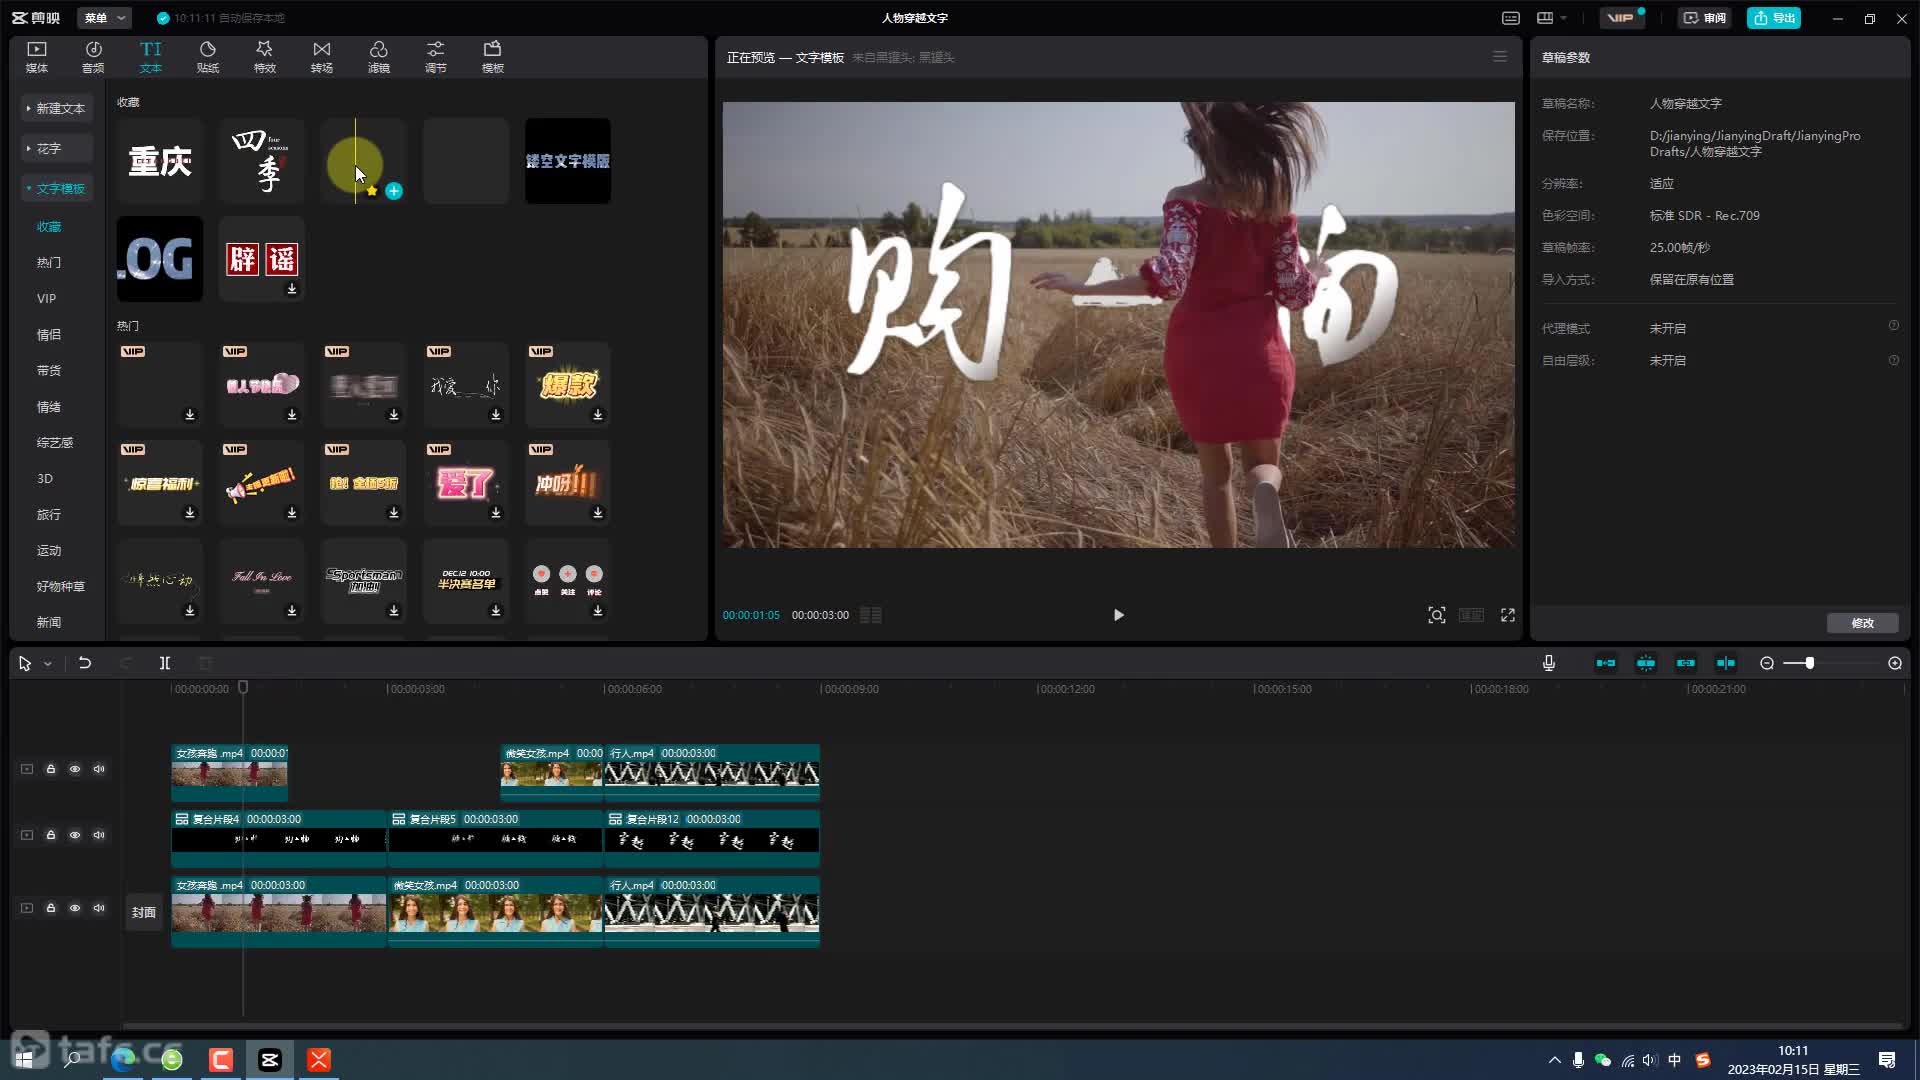This screenshot has height=1080, width=1920.
Task: Switch to the 音频 (Audio) tab
Action: 93,57
